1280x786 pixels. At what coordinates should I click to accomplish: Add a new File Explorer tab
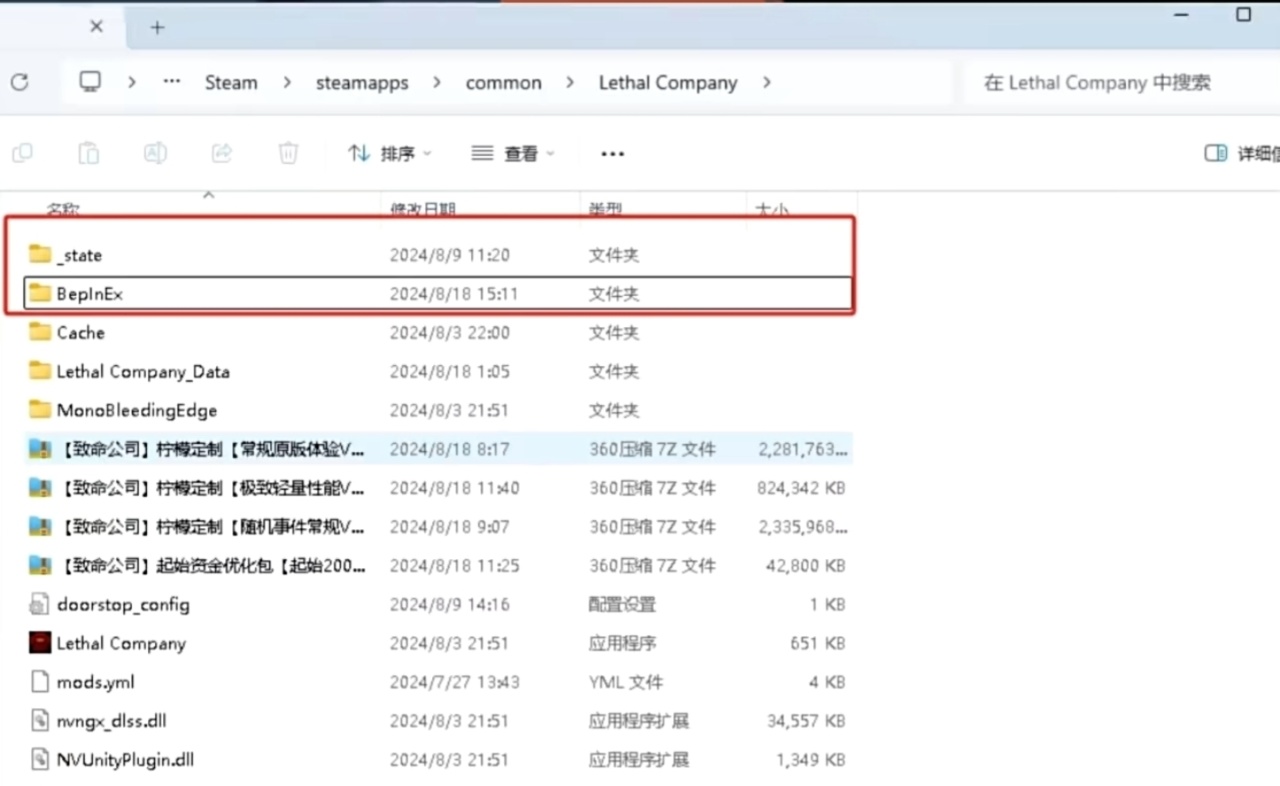[157, 28]
